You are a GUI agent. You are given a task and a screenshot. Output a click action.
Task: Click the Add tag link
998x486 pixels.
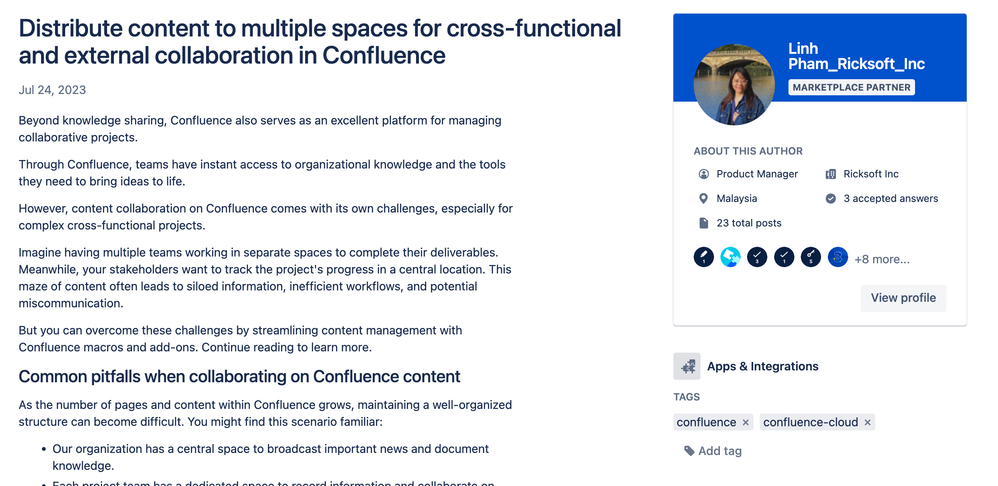coord(720,451)
